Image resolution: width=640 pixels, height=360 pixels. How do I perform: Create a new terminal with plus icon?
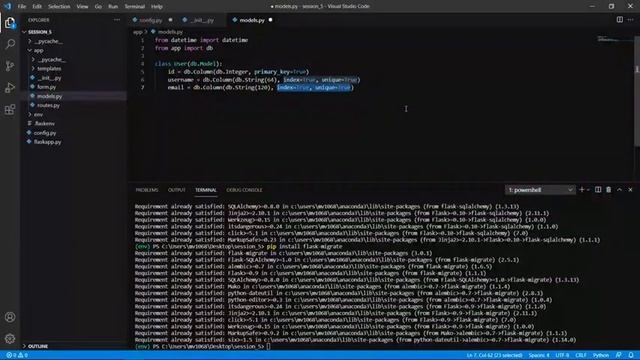[x=582, y=190]
